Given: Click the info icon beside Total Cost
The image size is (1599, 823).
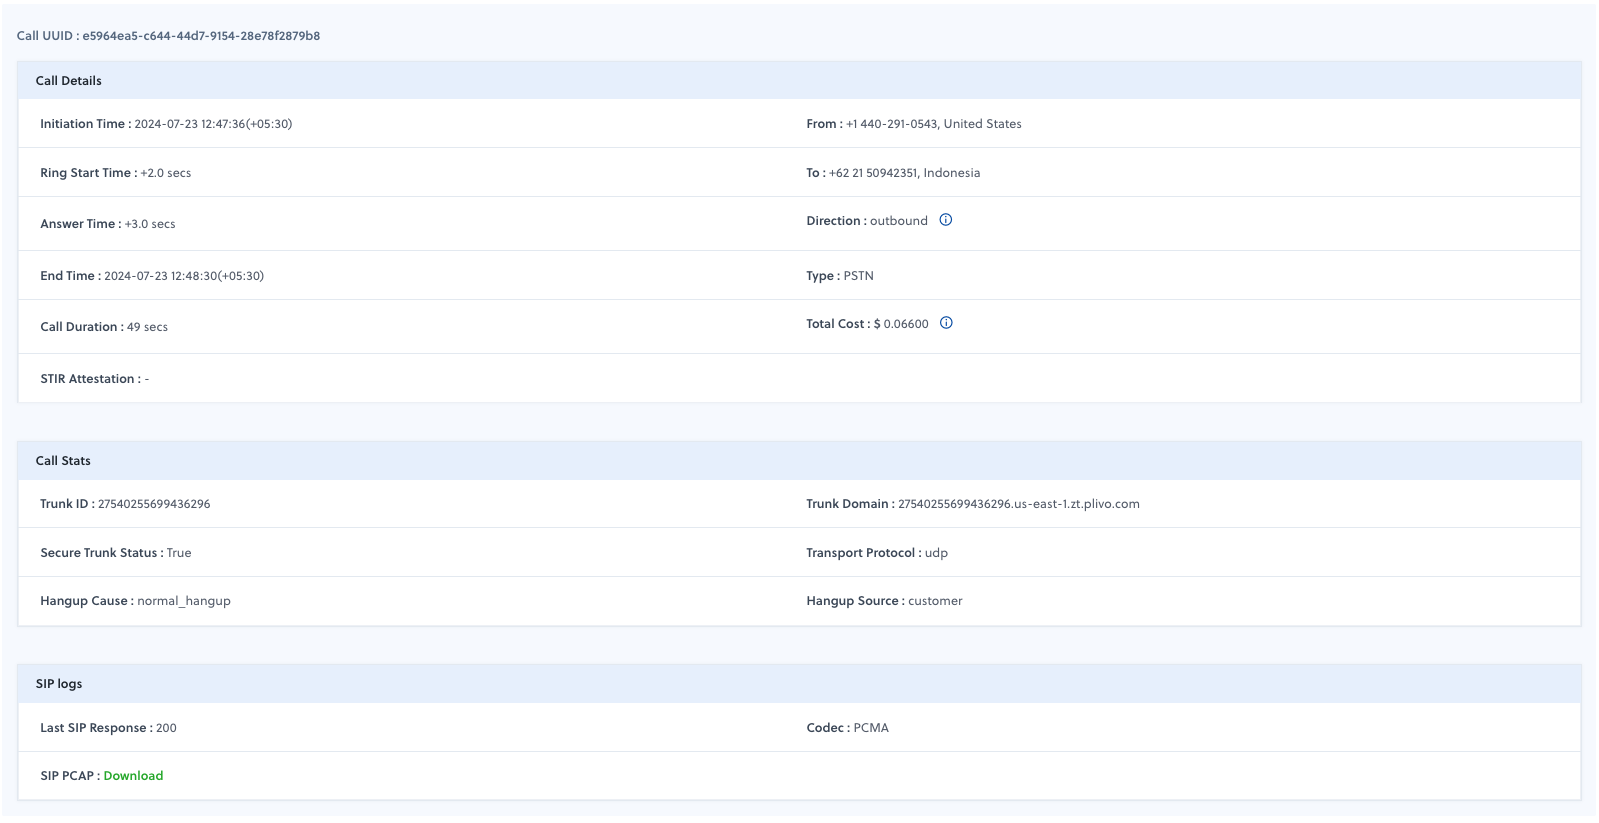Looking at the screenshot, I should click(x=946, y=323).
